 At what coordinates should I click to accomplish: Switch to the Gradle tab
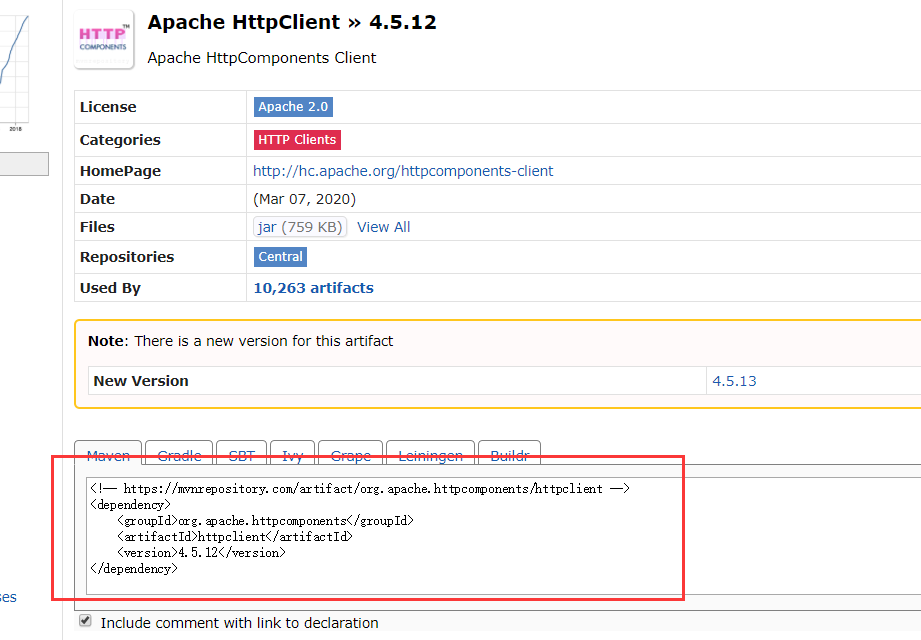pyautogui.click(x=178, y=455)
